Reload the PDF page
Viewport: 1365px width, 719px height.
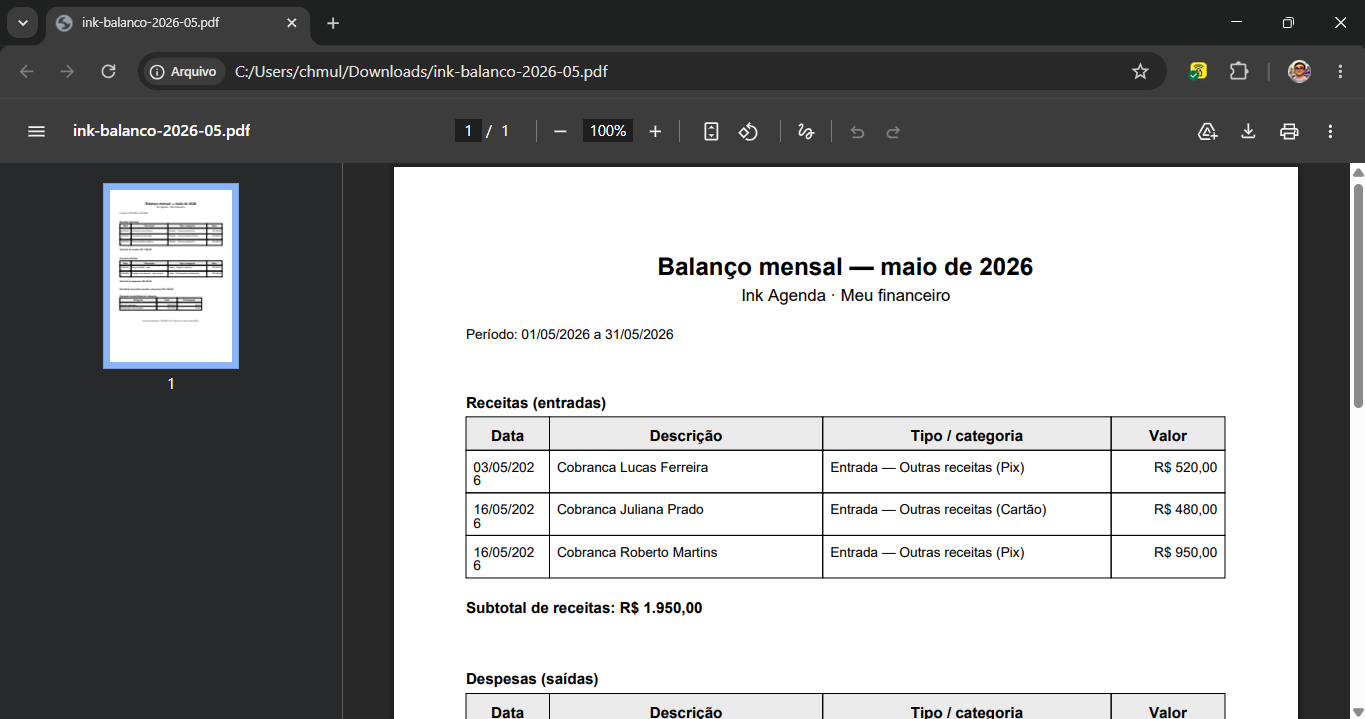click(x=108, y=71)
